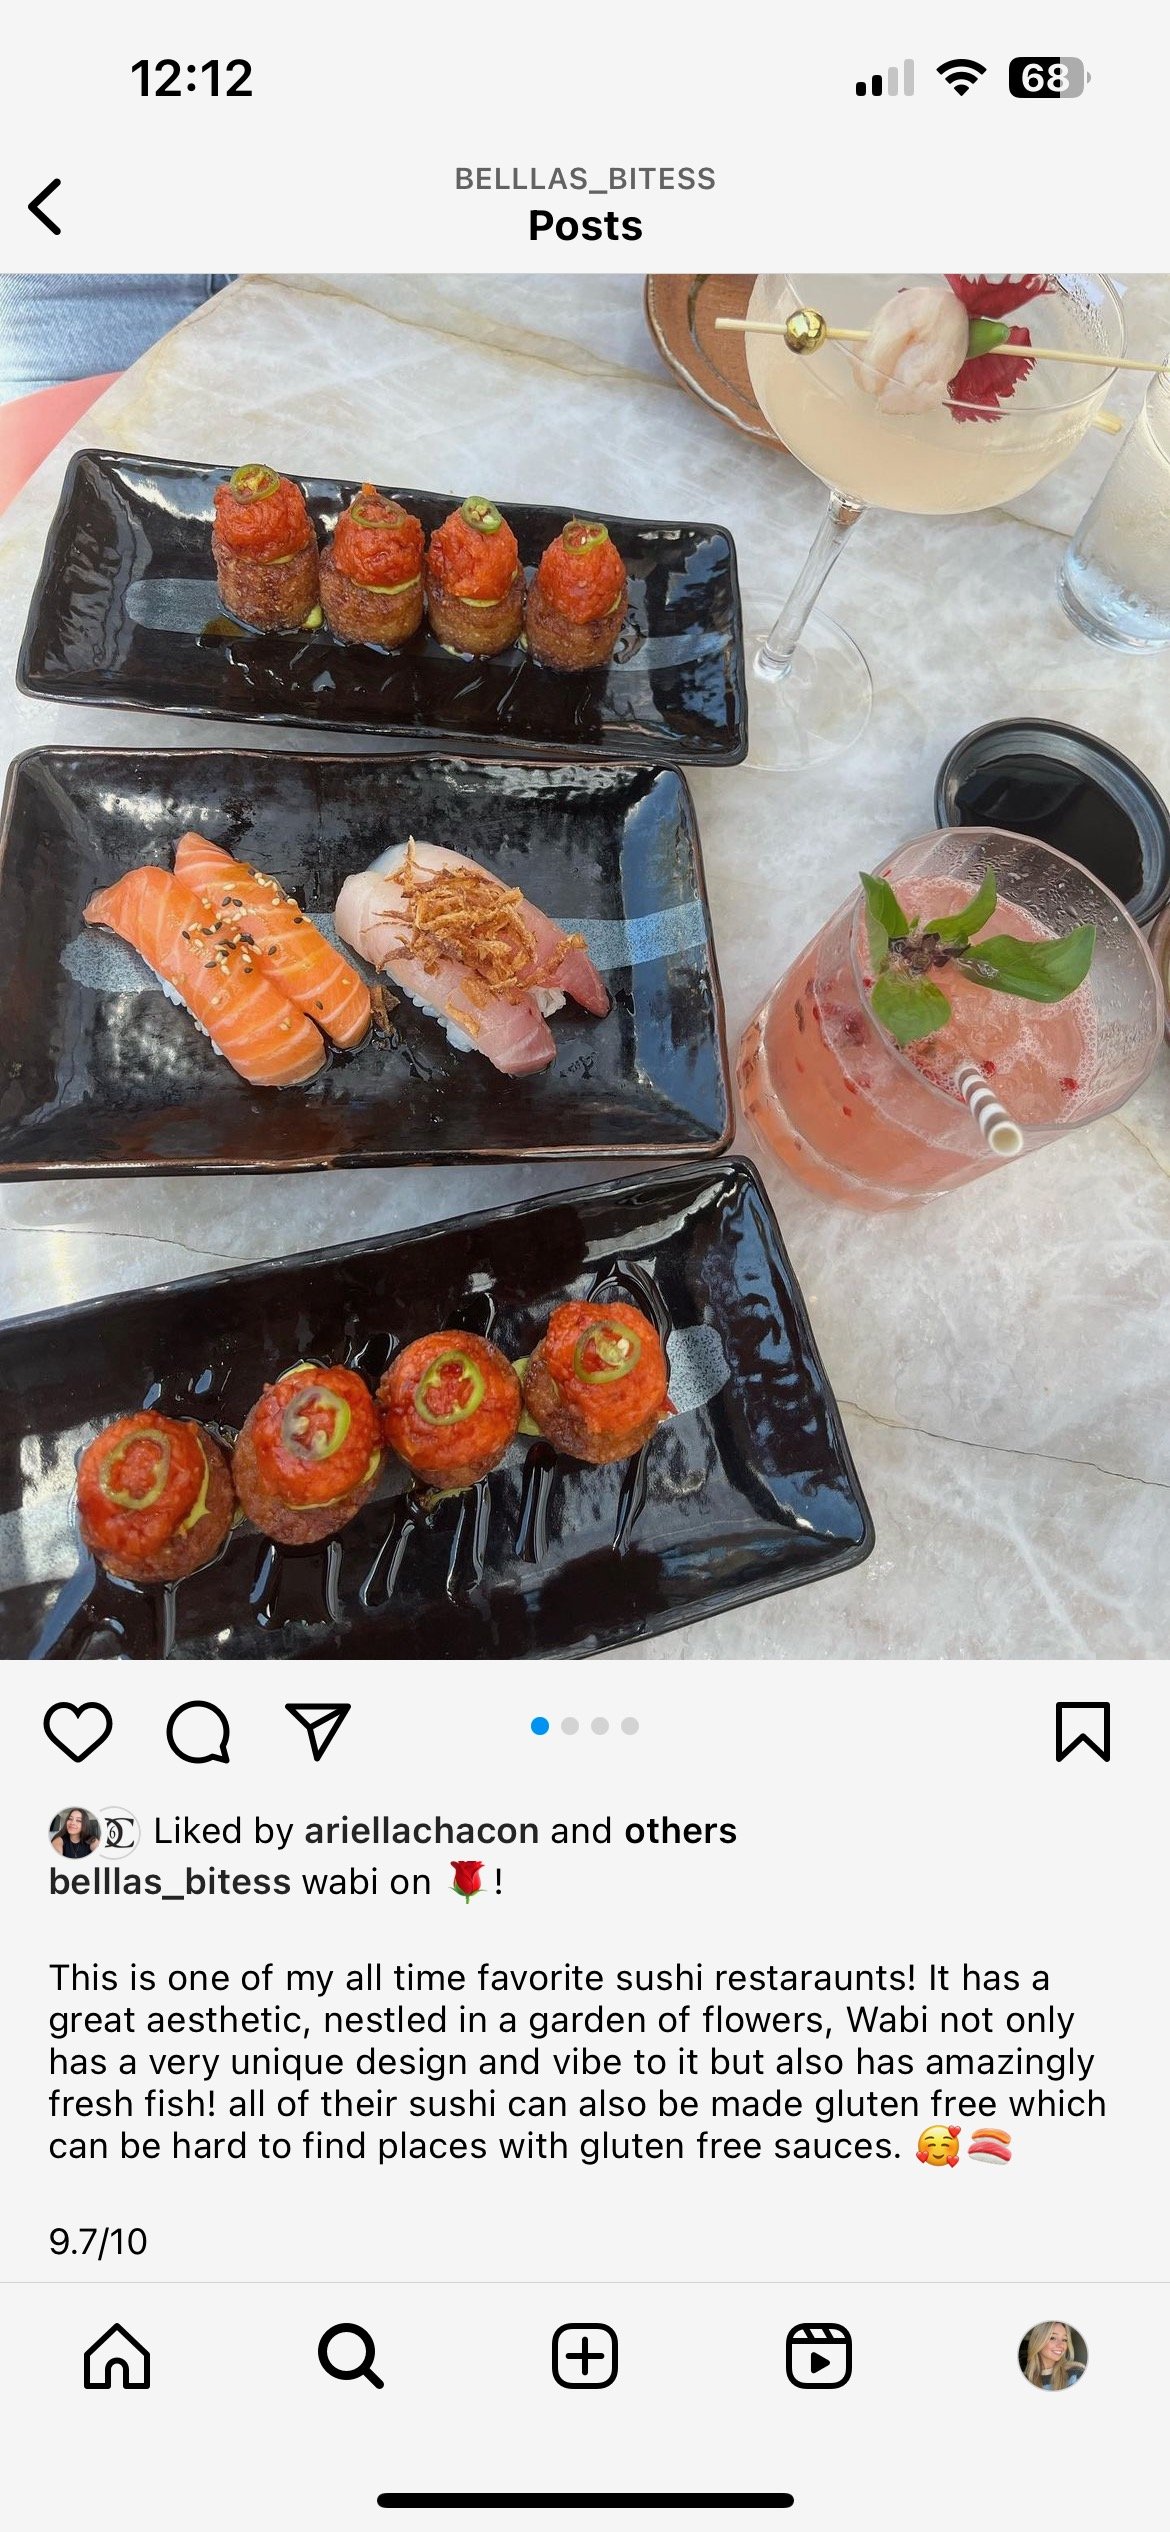Open the belllas_bitess username in the caption
Image resolution: width=1170 pixels, height=2532 pixels.
point(170,1881)
